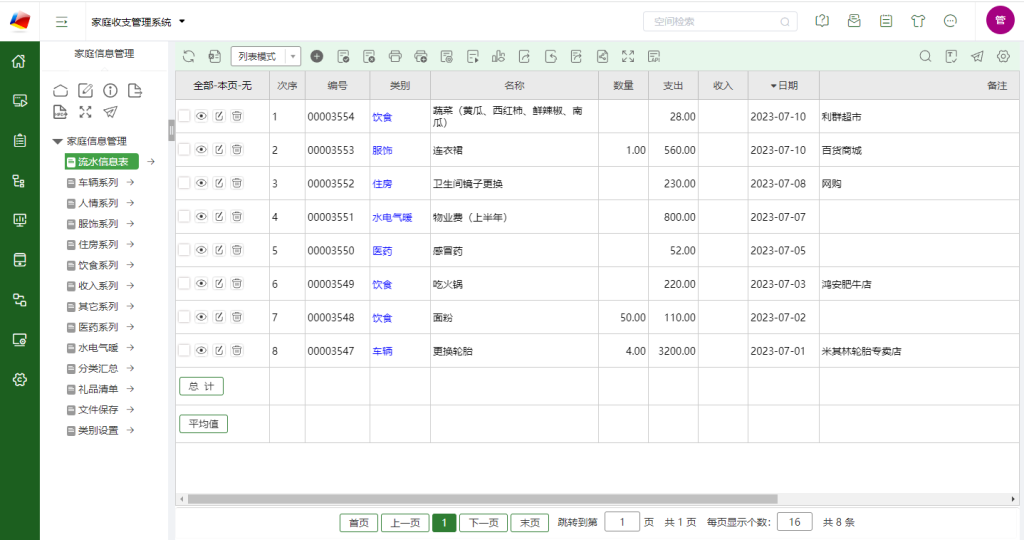The width and height of the screenshot is (1024, 540).
Task: Click the horizontal scrollbar of the table
Action: tap(483, 499)
